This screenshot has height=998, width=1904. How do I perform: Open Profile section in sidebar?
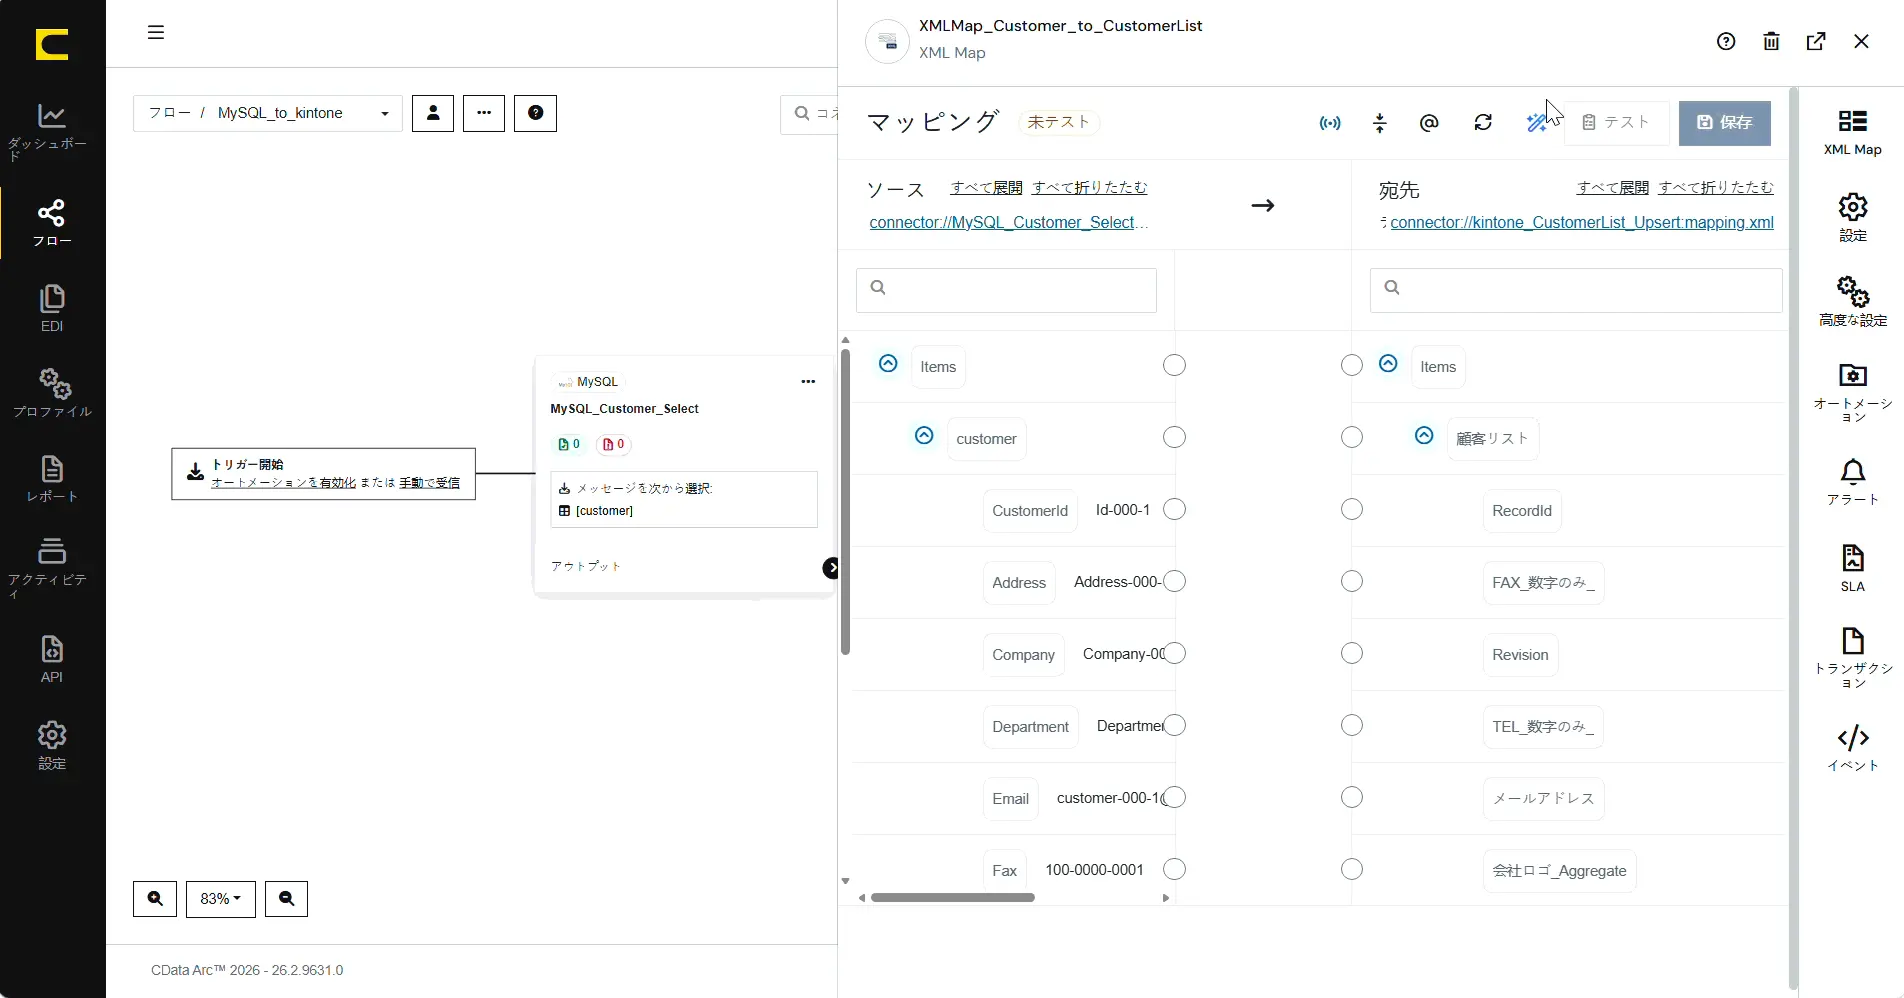point(52,393)
